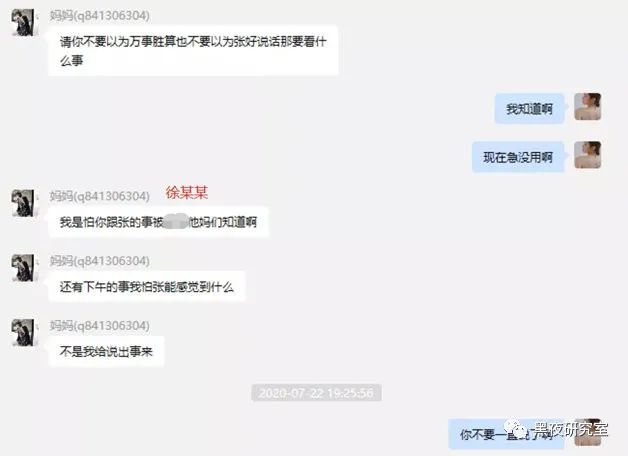
Task: Click avatar beside 不是我给说出事来 message
Action: coord(23,332)
